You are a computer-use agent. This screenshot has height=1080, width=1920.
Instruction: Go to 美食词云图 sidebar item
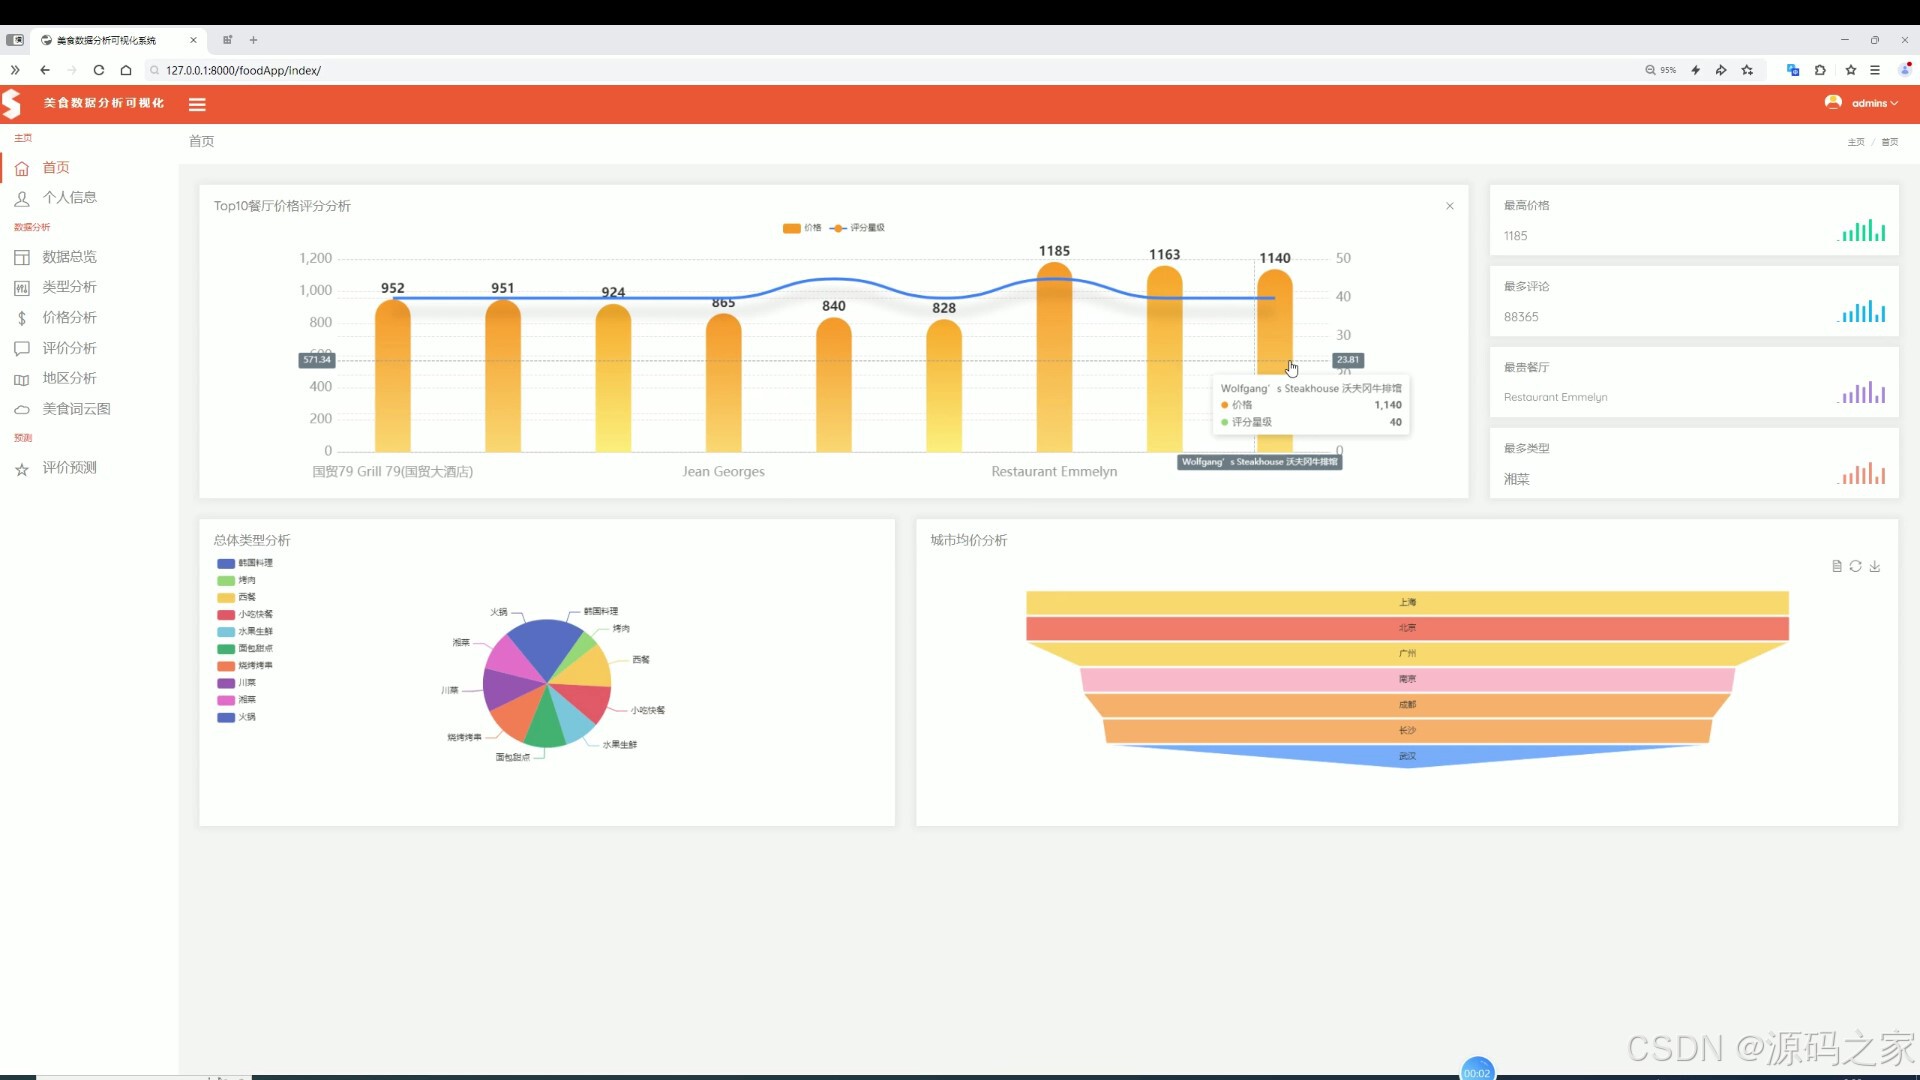coord(76,409)
